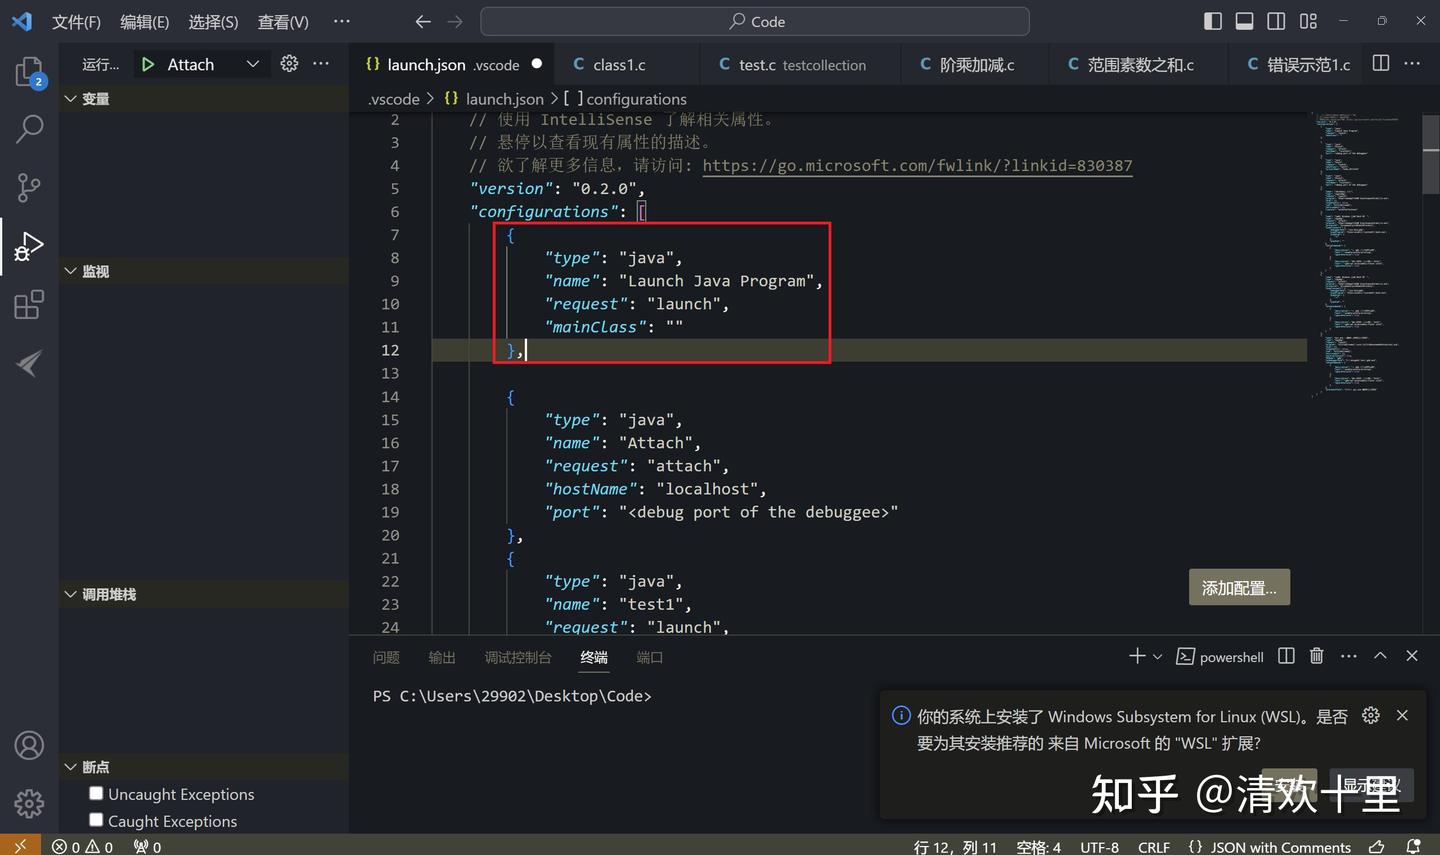Click the 添加配置... button
Image resolution: width=1440 pixels, height=855 pixels.
tap(1239, 587)
